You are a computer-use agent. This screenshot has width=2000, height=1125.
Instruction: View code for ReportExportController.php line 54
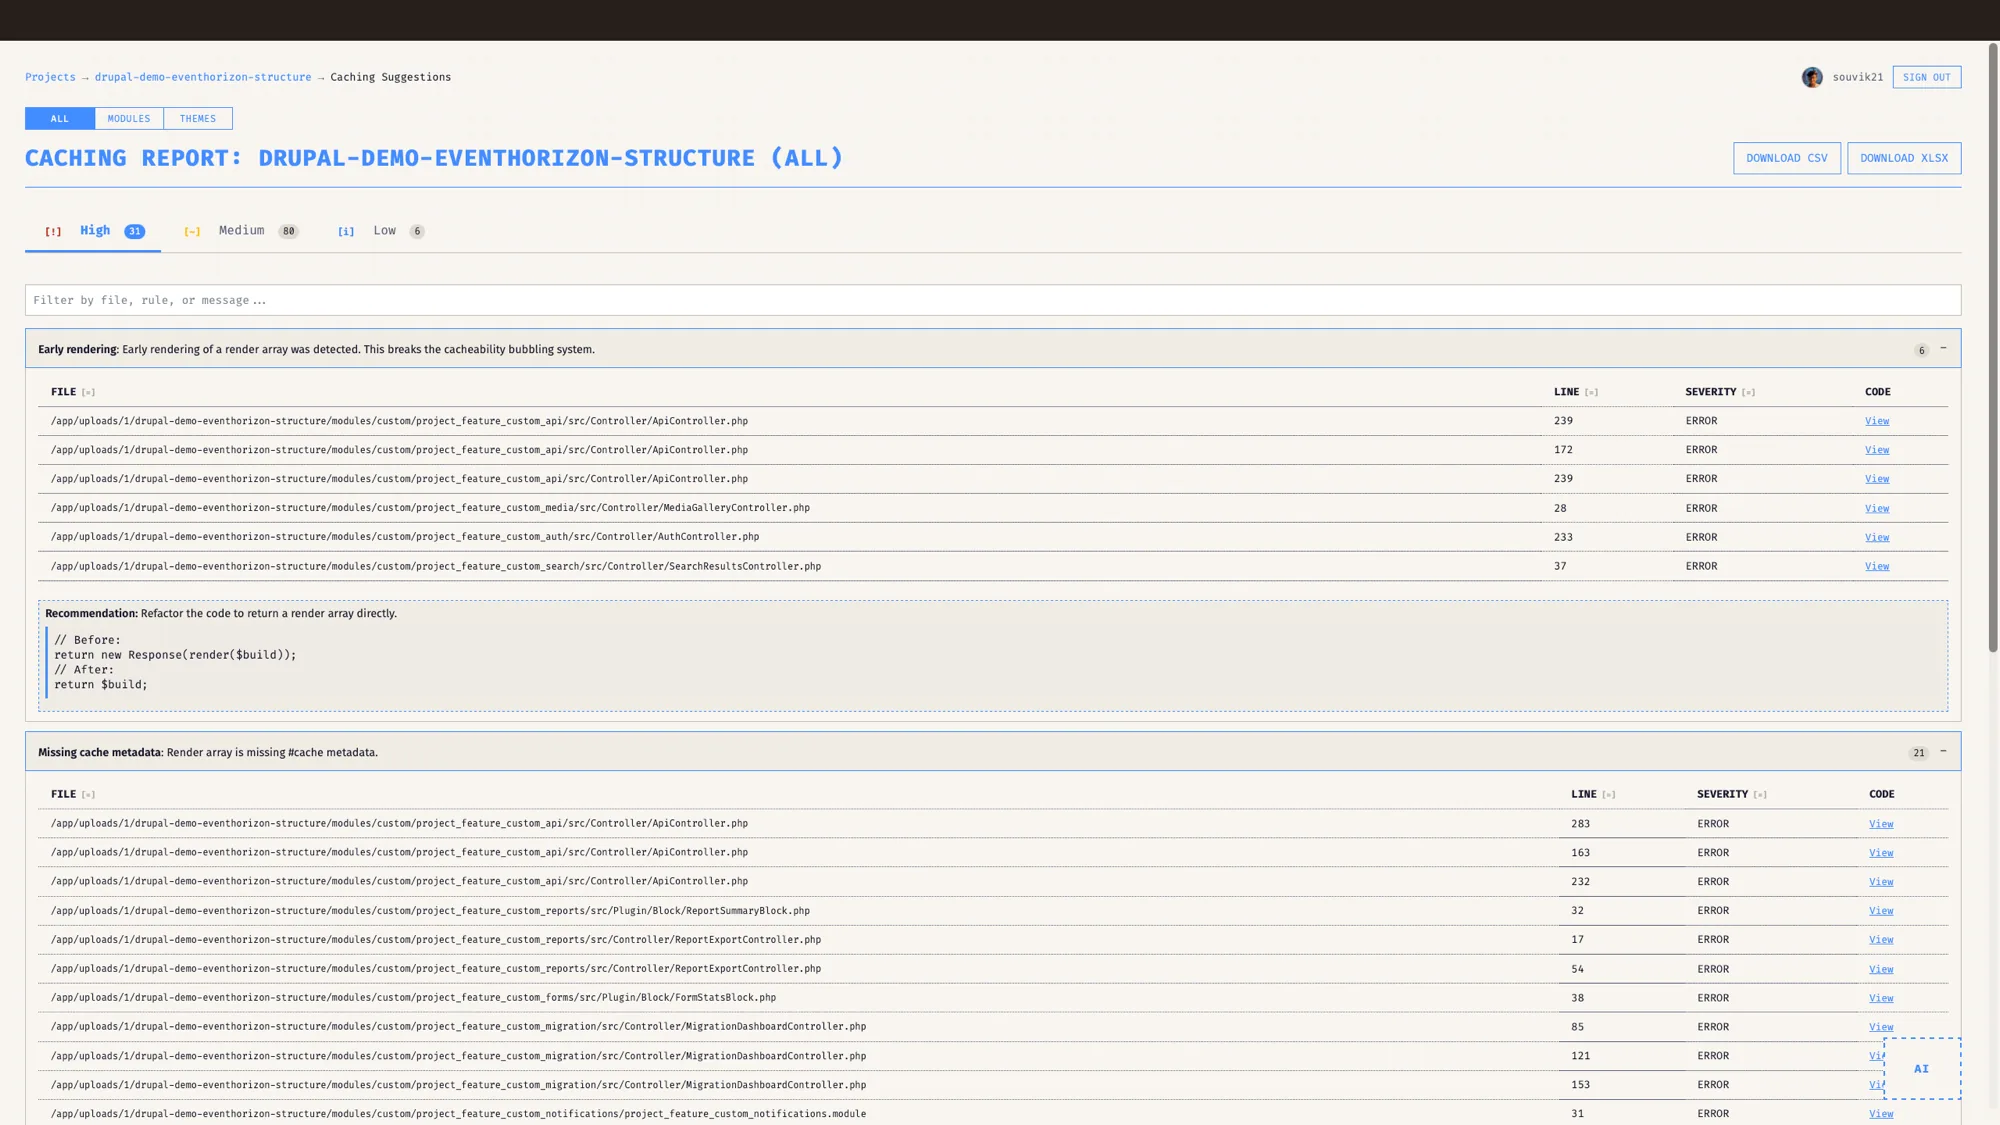click(x=1880, y=969)
